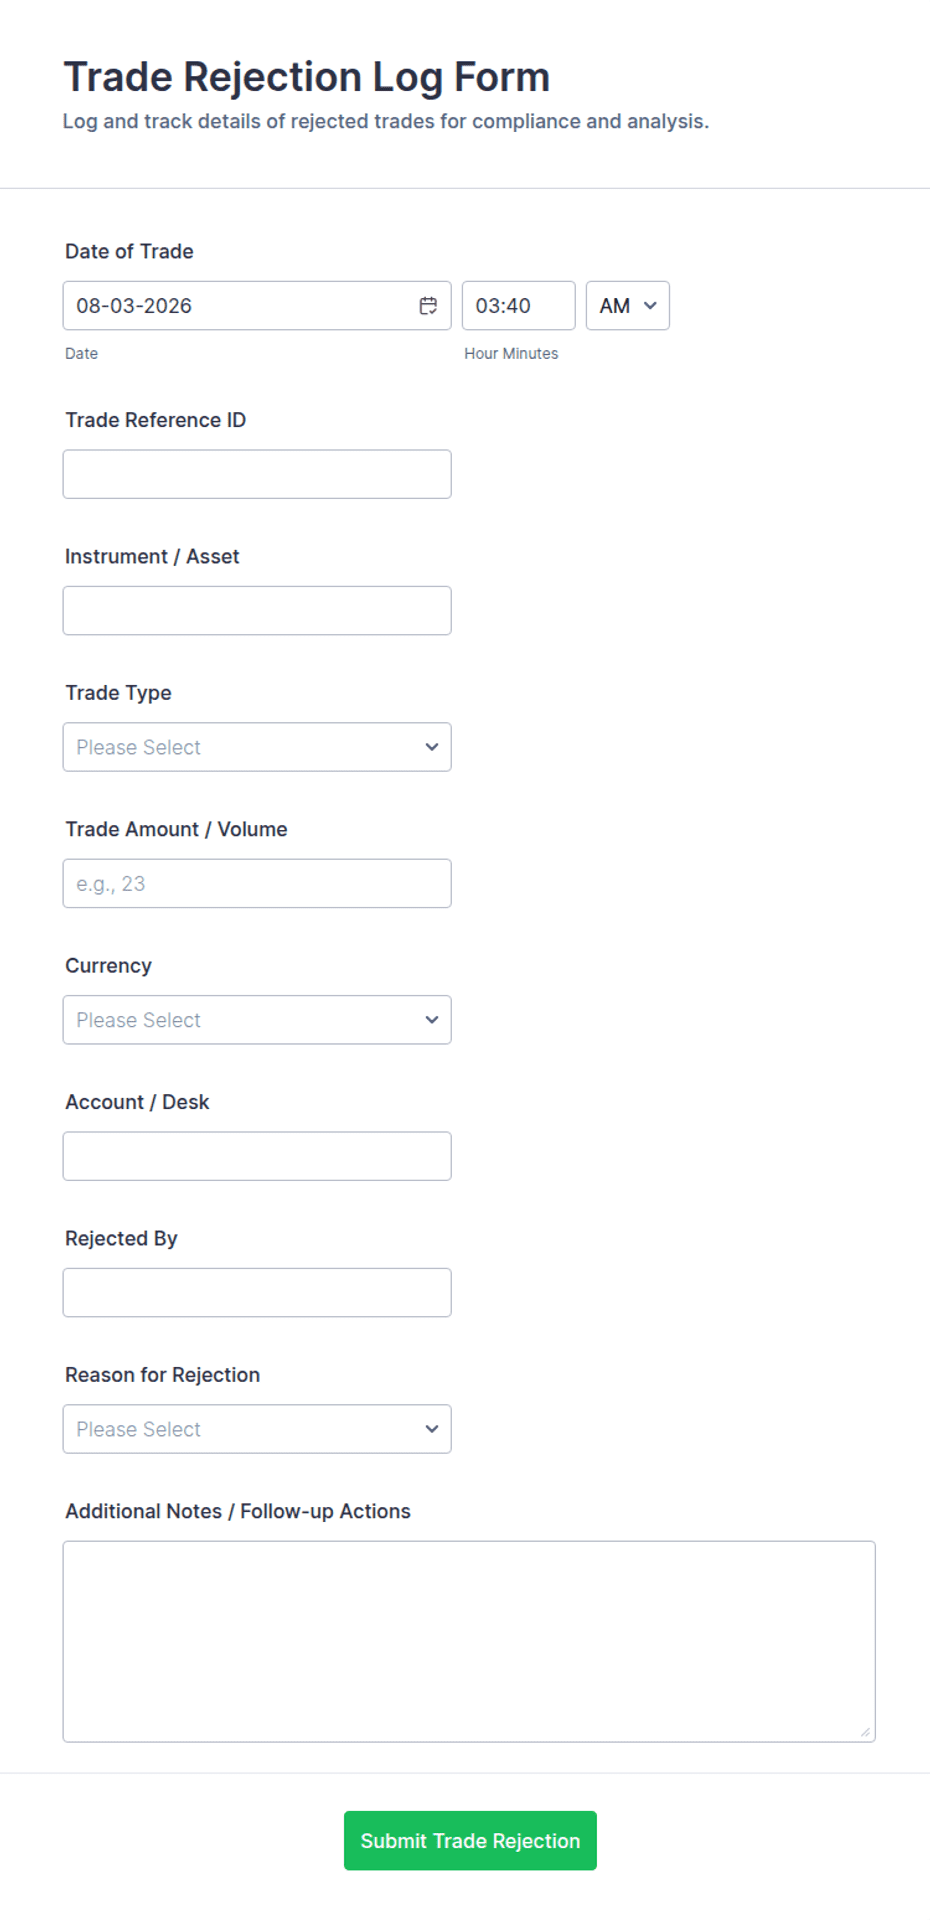930x1920 pixels.
Task: Click the Trade Rejection Log Form heading
Action: click(x=307, y=77)
